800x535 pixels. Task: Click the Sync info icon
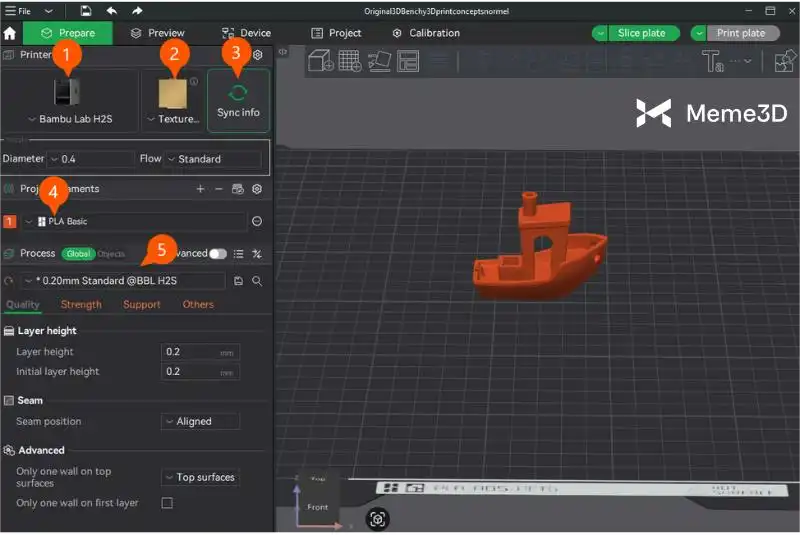(x=238, y=93)
